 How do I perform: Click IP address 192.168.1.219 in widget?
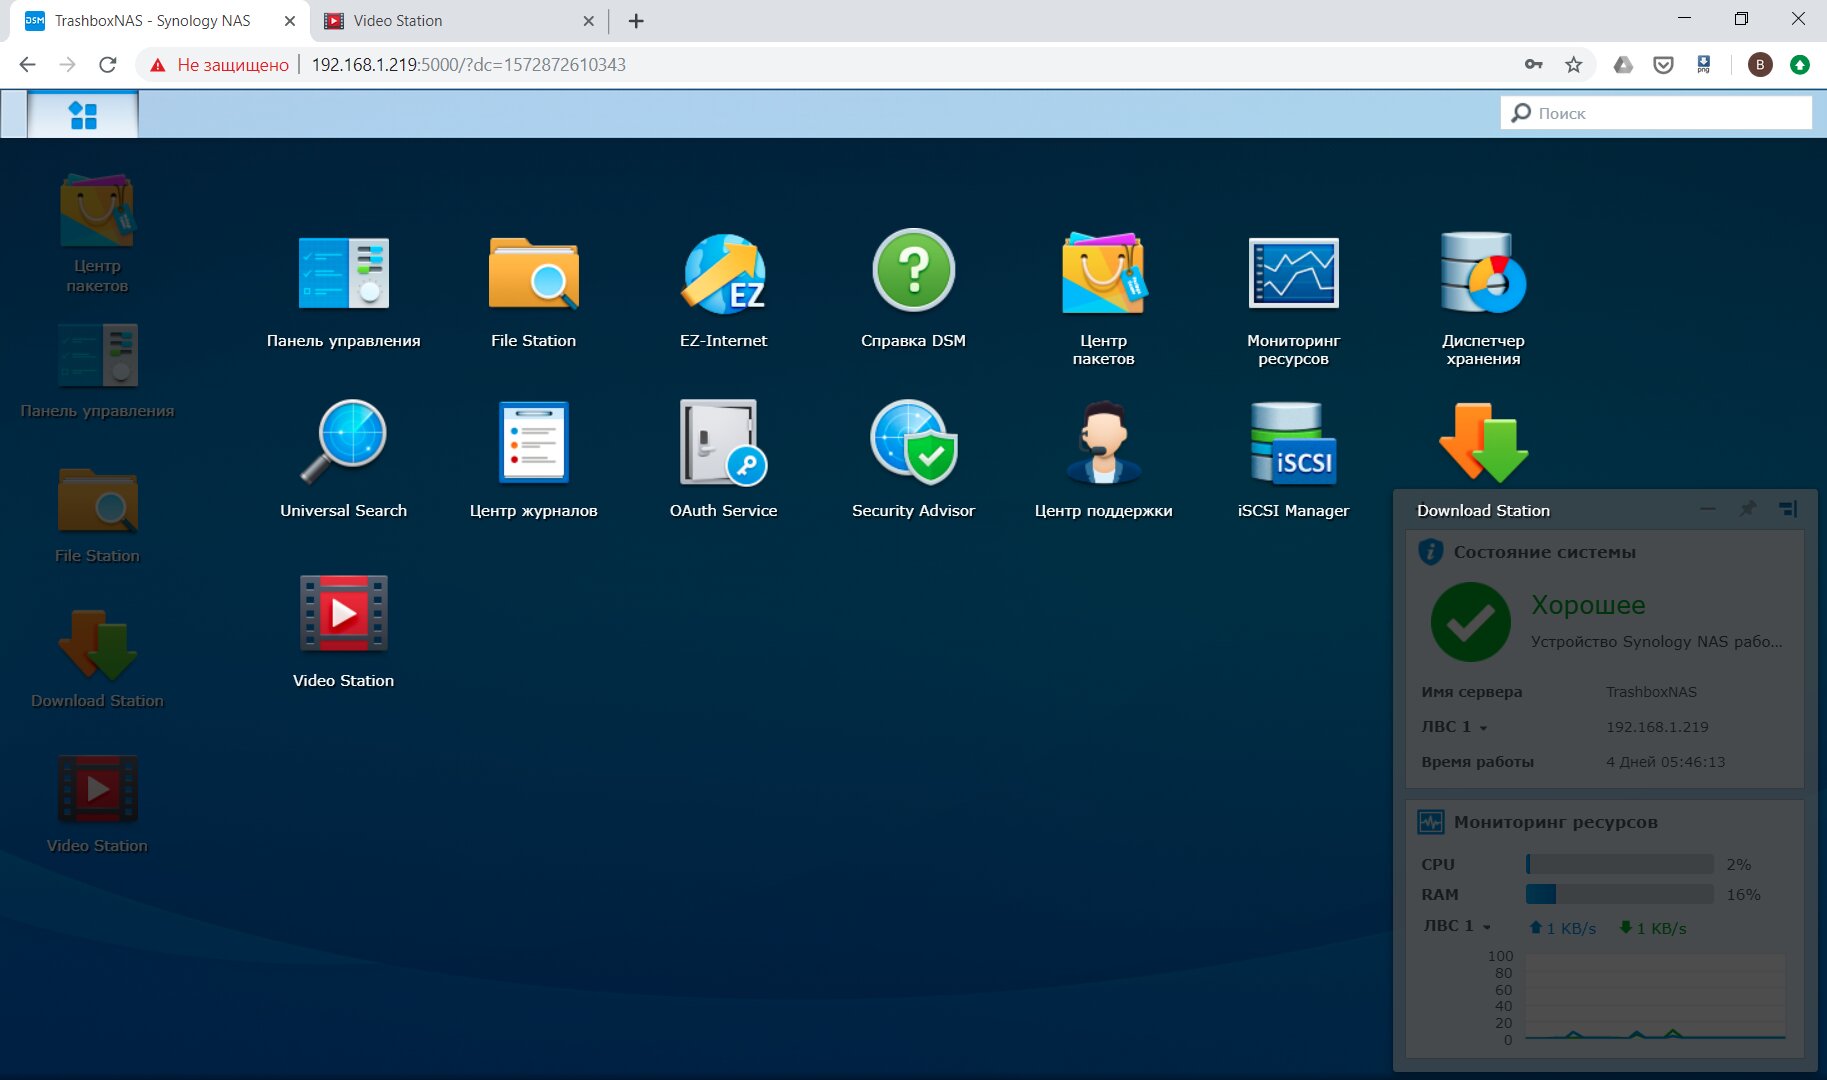point(1657,727)
